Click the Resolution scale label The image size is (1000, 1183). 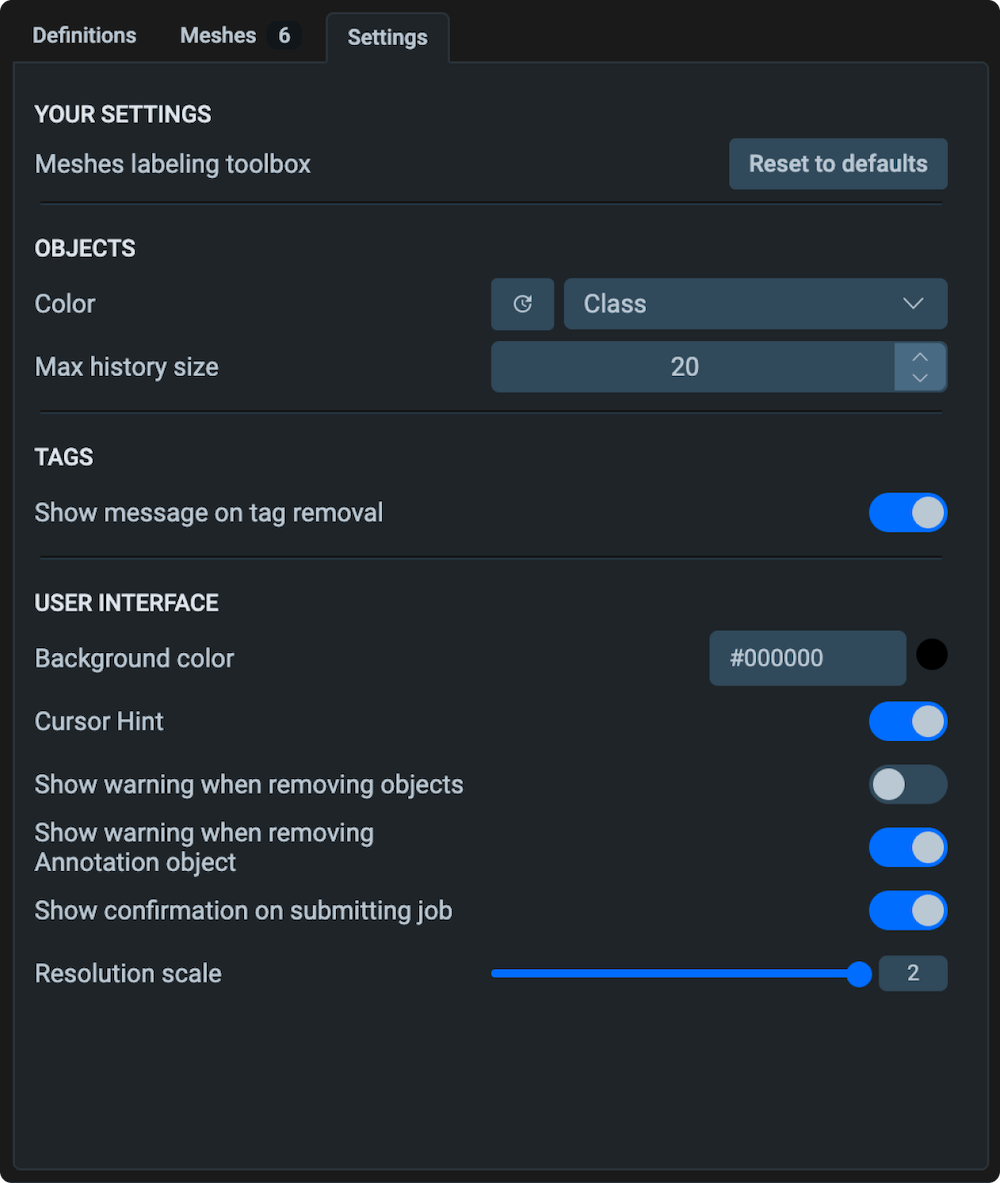(x=128, y=973)
